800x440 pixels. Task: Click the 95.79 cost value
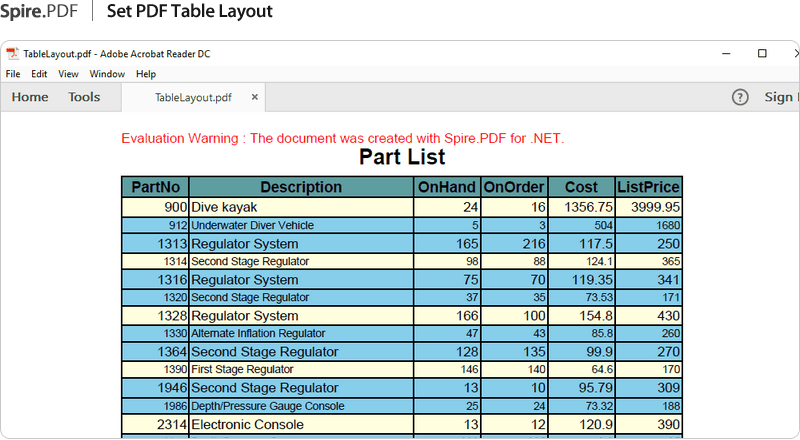pyautogui.click(x=595, y=388)
